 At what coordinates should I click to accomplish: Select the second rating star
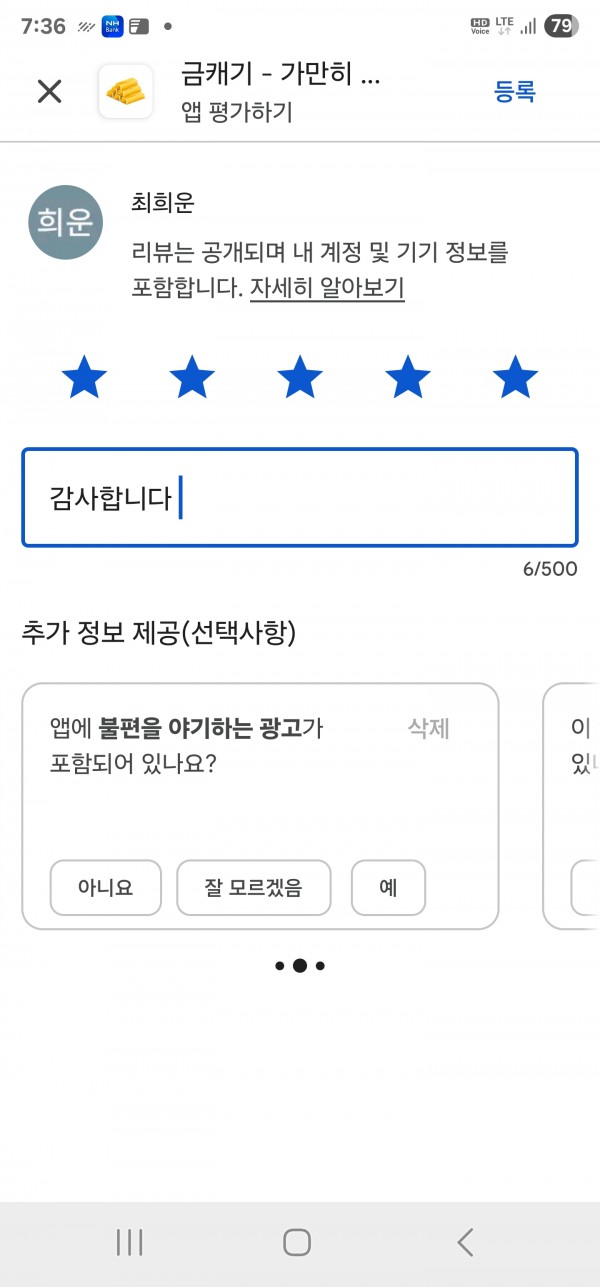click(192, 379)
